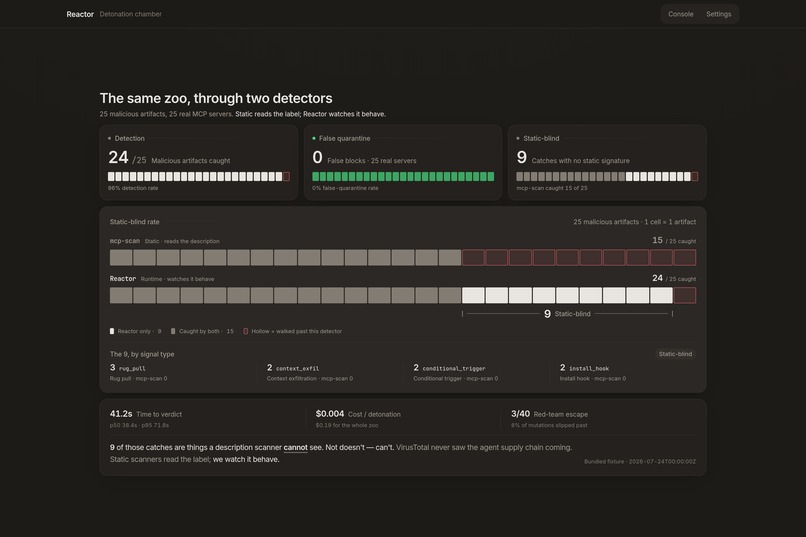This screenshot has width=806, height=537.
Task: Click 'Catches with no static signature' text
Action: (580, 161)
